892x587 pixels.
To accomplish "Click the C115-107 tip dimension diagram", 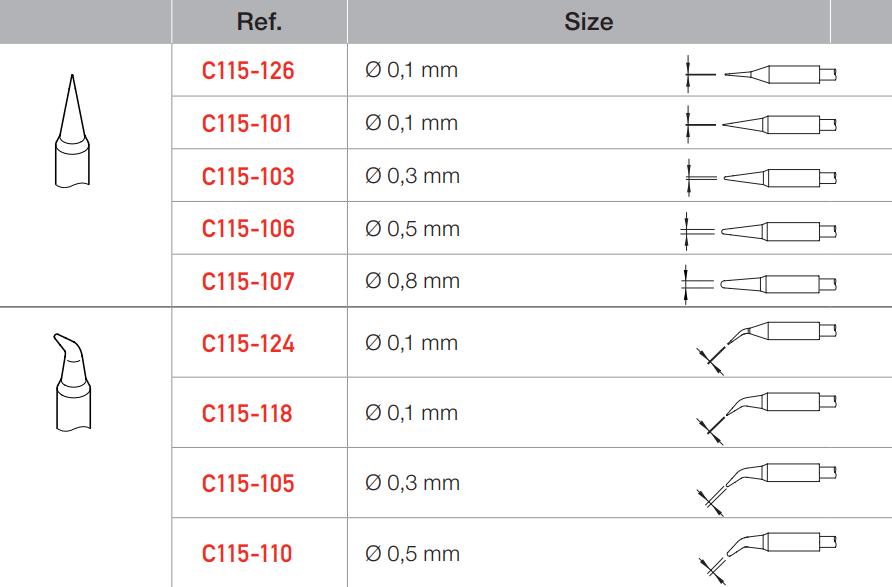I will (762, 282).
